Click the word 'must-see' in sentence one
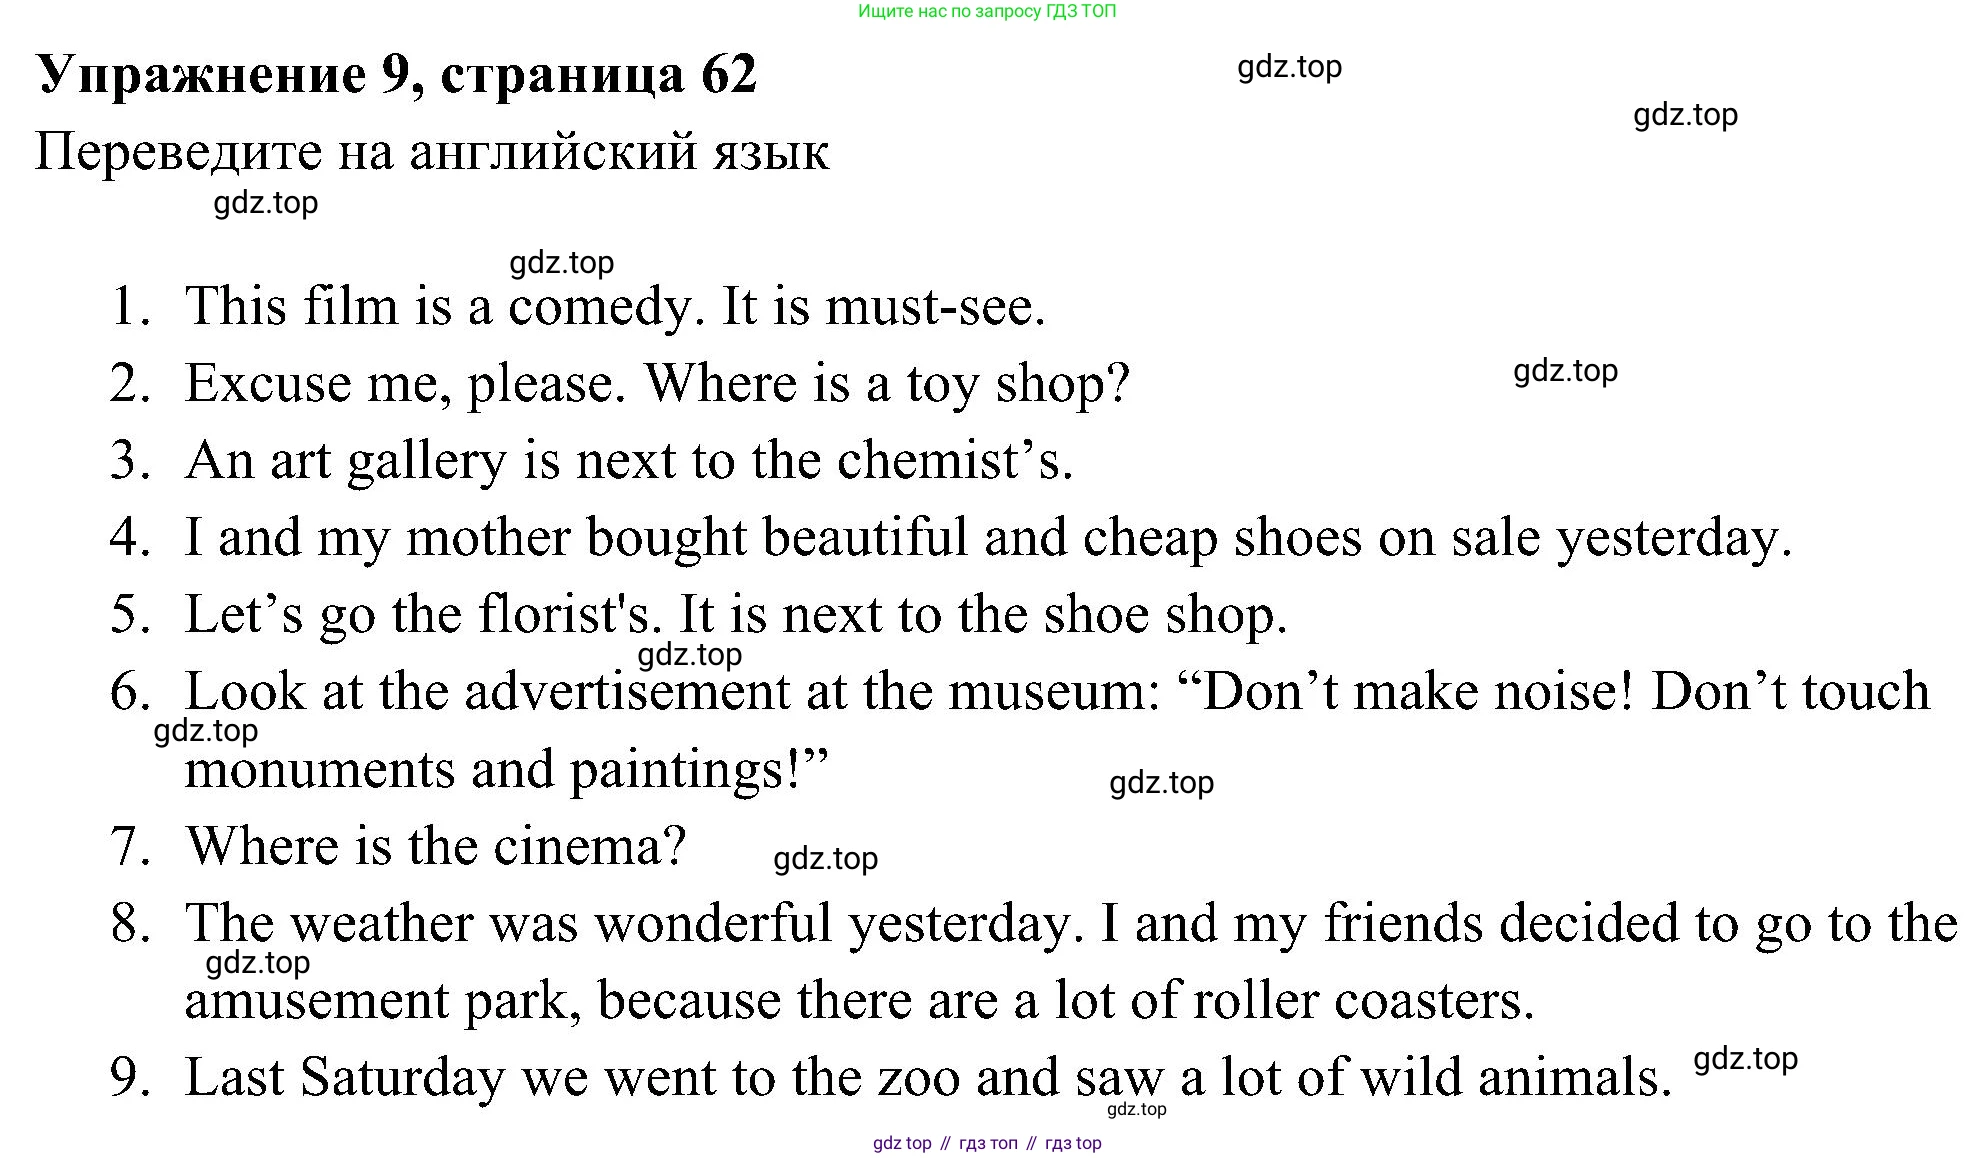The height and width of the screenshot is (1158, 1976). tap(933, 306)
